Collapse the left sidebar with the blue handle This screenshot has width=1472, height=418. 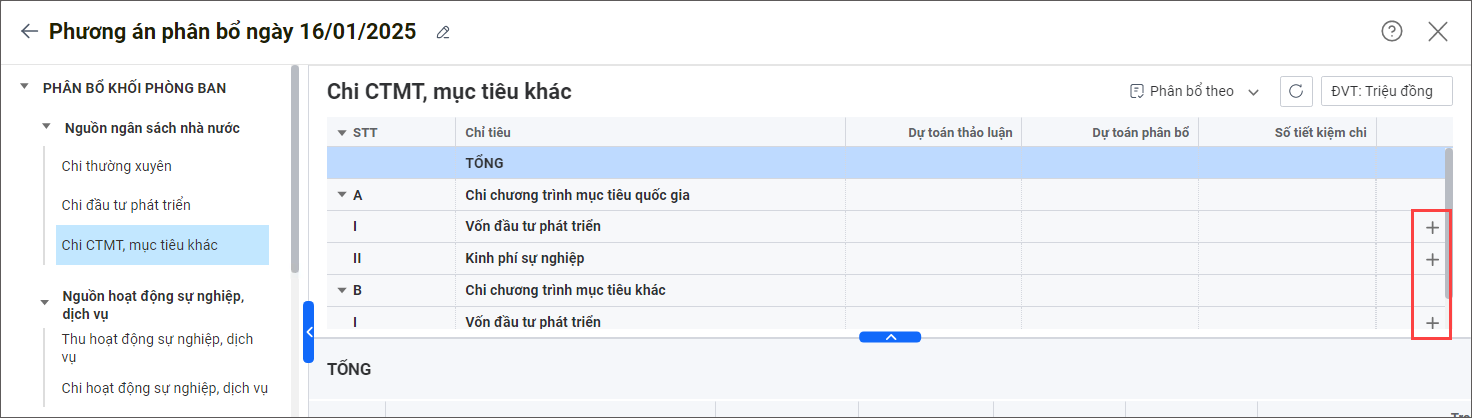click(308, 331)
